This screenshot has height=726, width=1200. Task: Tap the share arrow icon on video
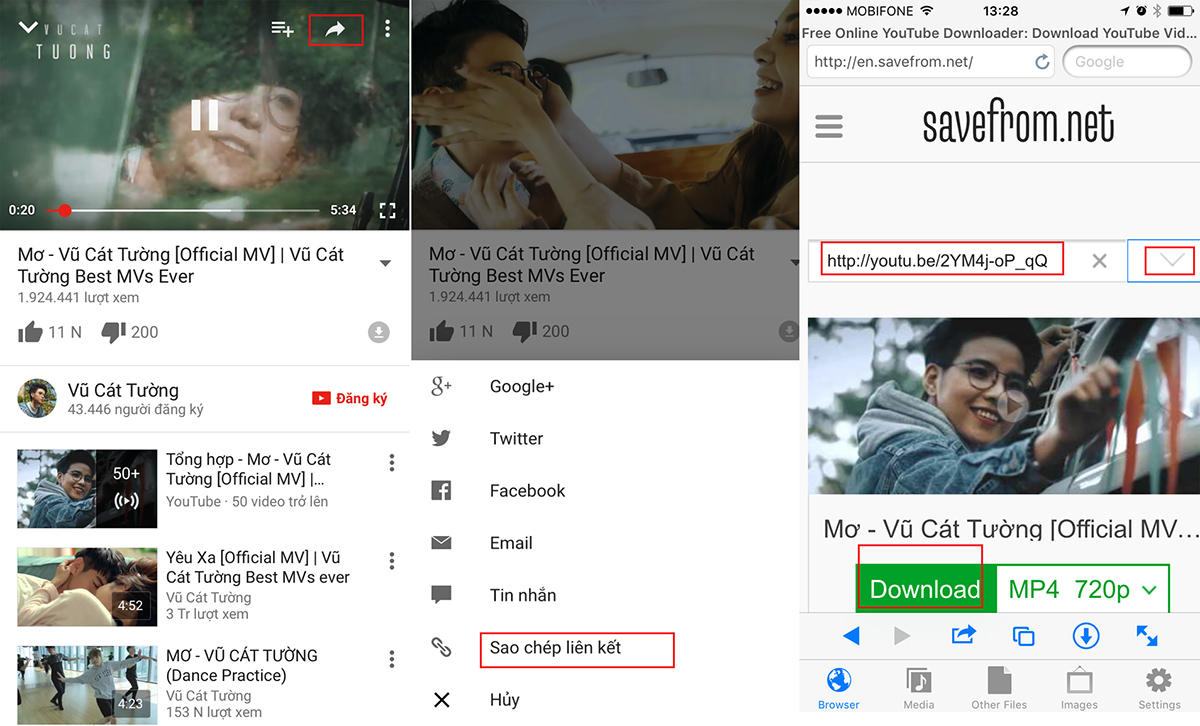[x=335, y=29]
